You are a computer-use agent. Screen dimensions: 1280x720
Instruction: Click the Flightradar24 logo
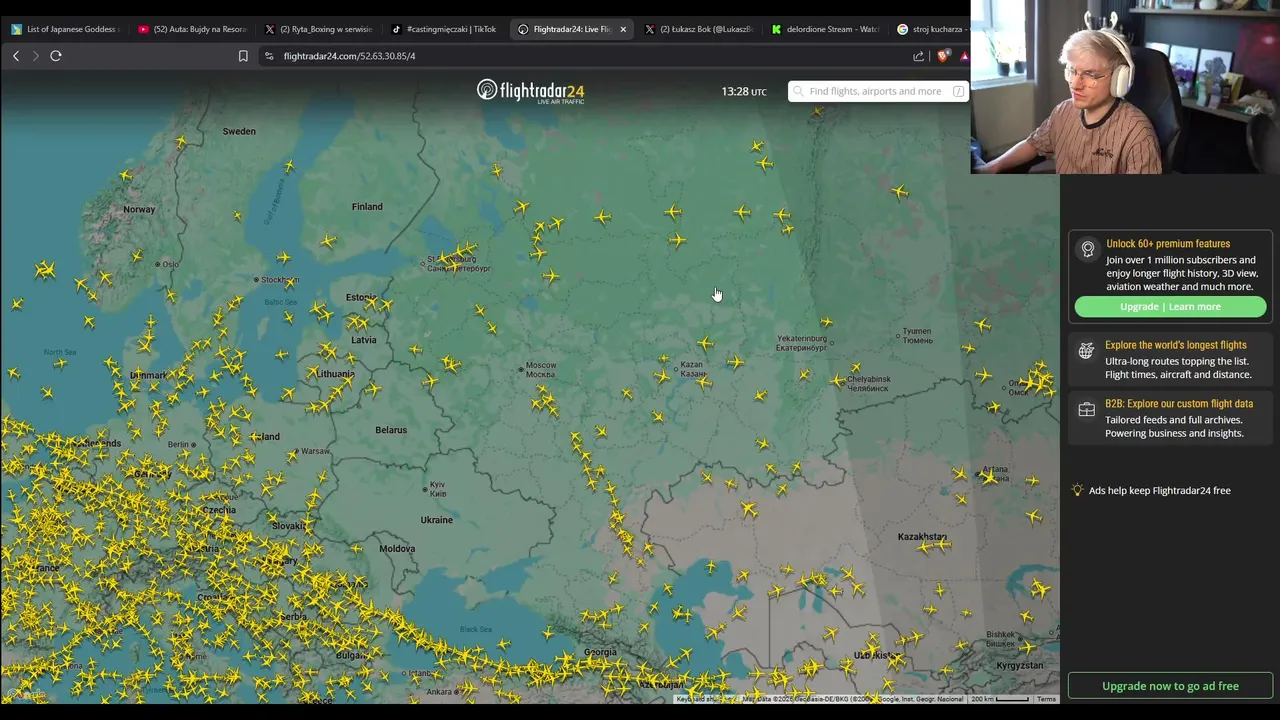pos(530,91)
